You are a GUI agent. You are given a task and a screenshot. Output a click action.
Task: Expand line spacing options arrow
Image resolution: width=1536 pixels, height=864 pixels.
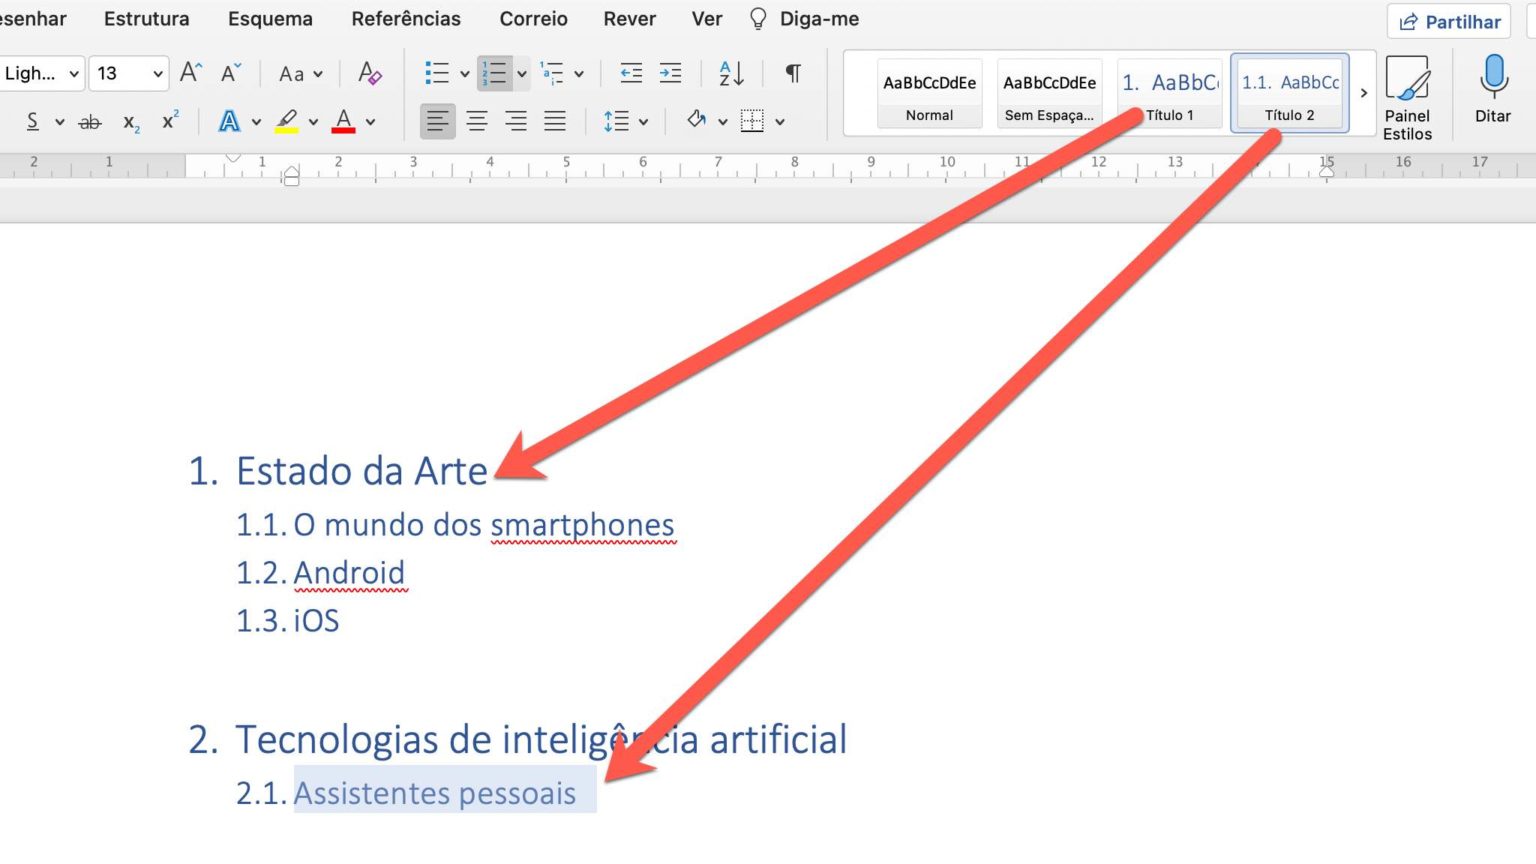tap(643, 122)
